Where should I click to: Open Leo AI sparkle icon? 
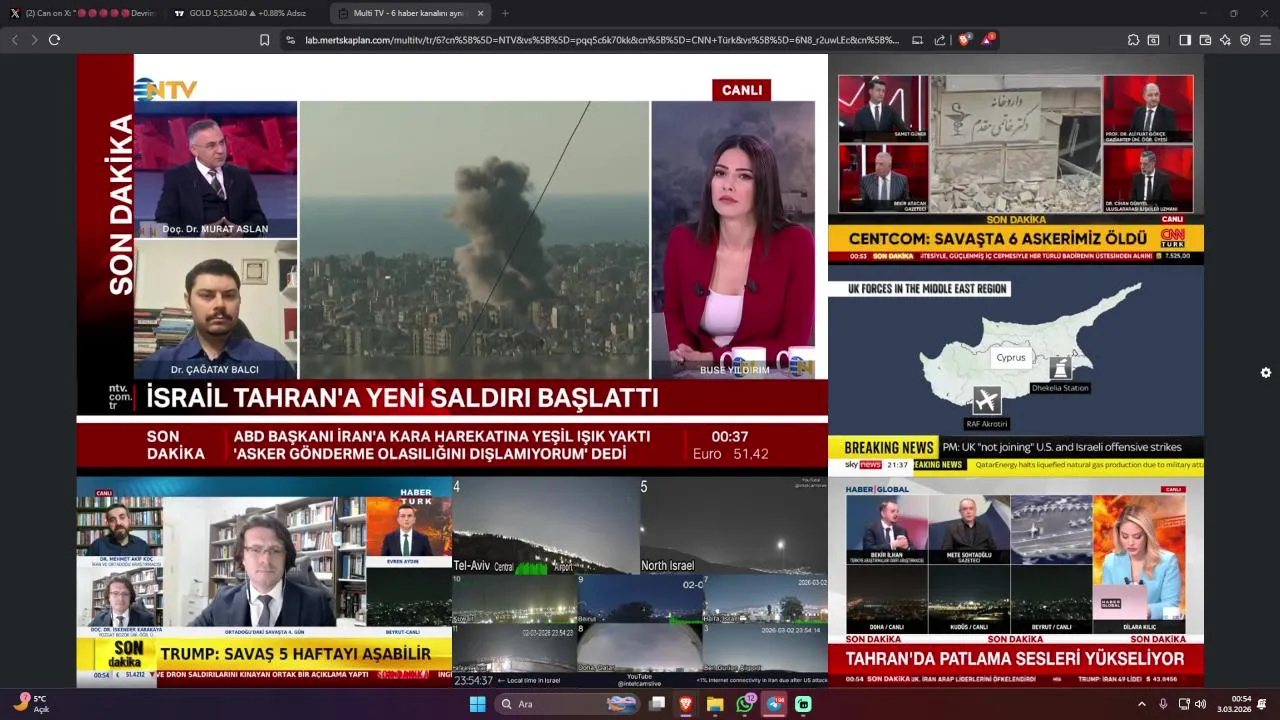[1225, 40]
